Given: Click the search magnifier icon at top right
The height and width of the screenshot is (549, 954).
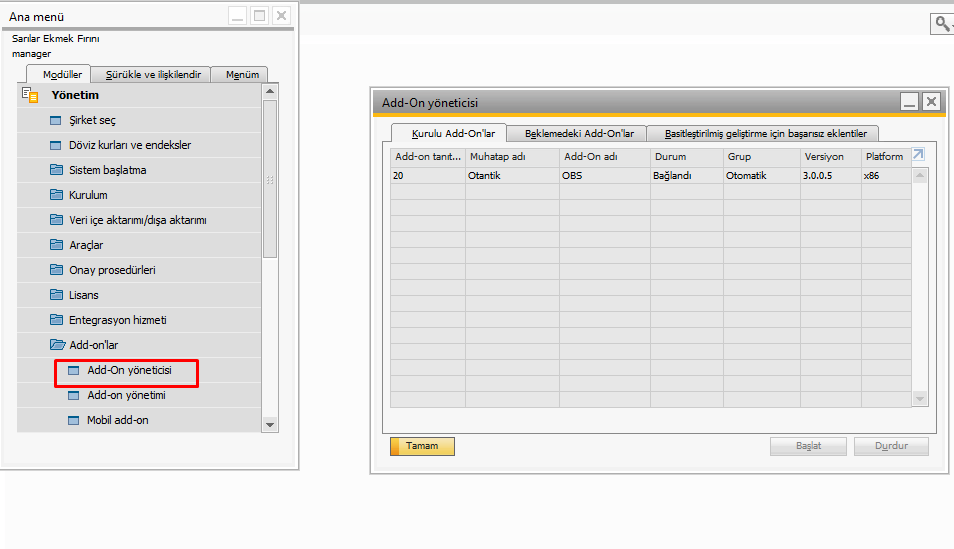Looking at the screenshot, I should pos(941,23).
